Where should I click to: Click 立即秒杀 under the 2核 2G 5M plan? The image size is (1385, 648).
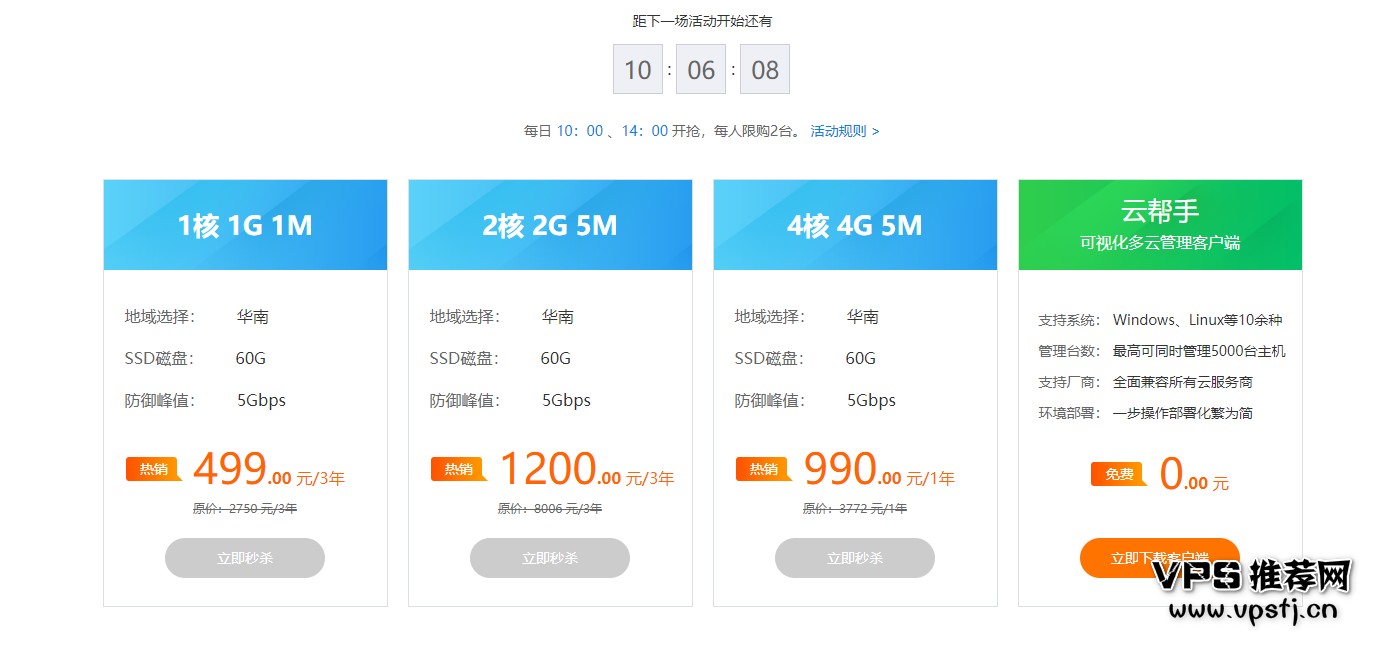click(x=550, y=558)
